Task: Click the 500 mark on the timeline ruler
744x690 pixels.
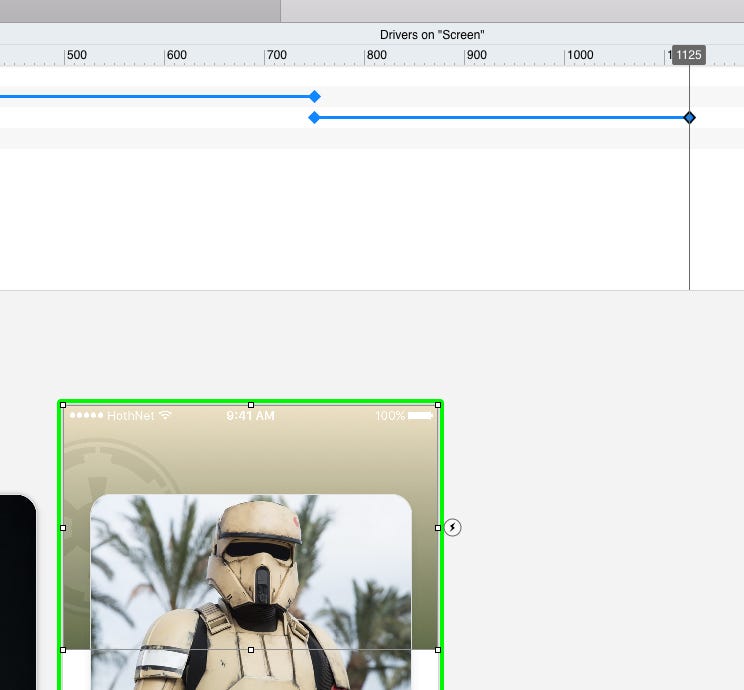Action: coord(76,55)
